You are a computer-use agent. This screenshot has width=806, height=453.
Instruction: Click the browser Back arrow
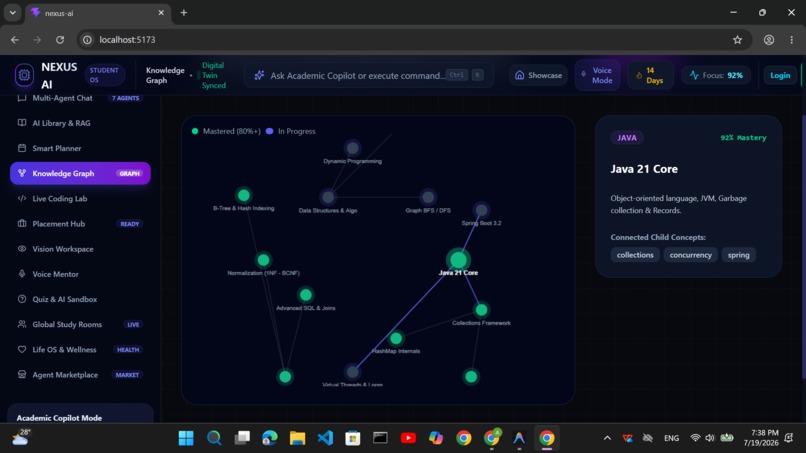tap(15, 40)
